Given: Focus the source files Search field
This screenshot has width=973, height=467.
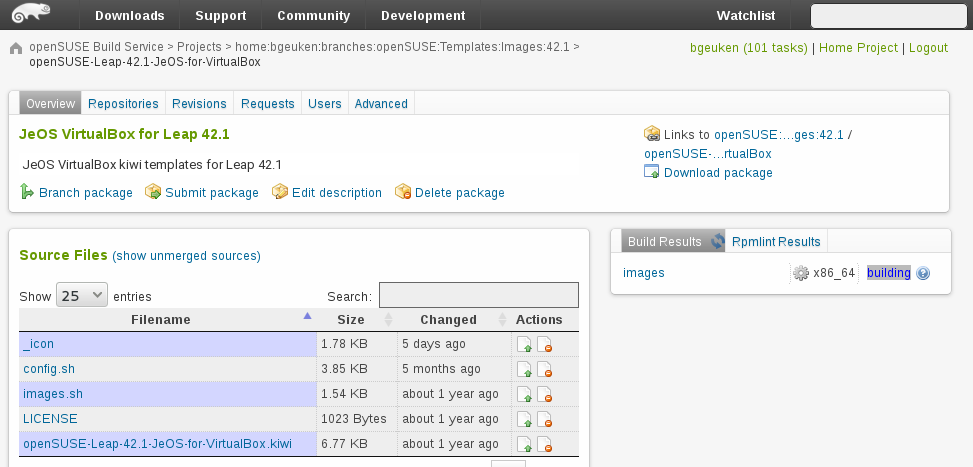Looking at the screenshot, I should click(478, 295).
